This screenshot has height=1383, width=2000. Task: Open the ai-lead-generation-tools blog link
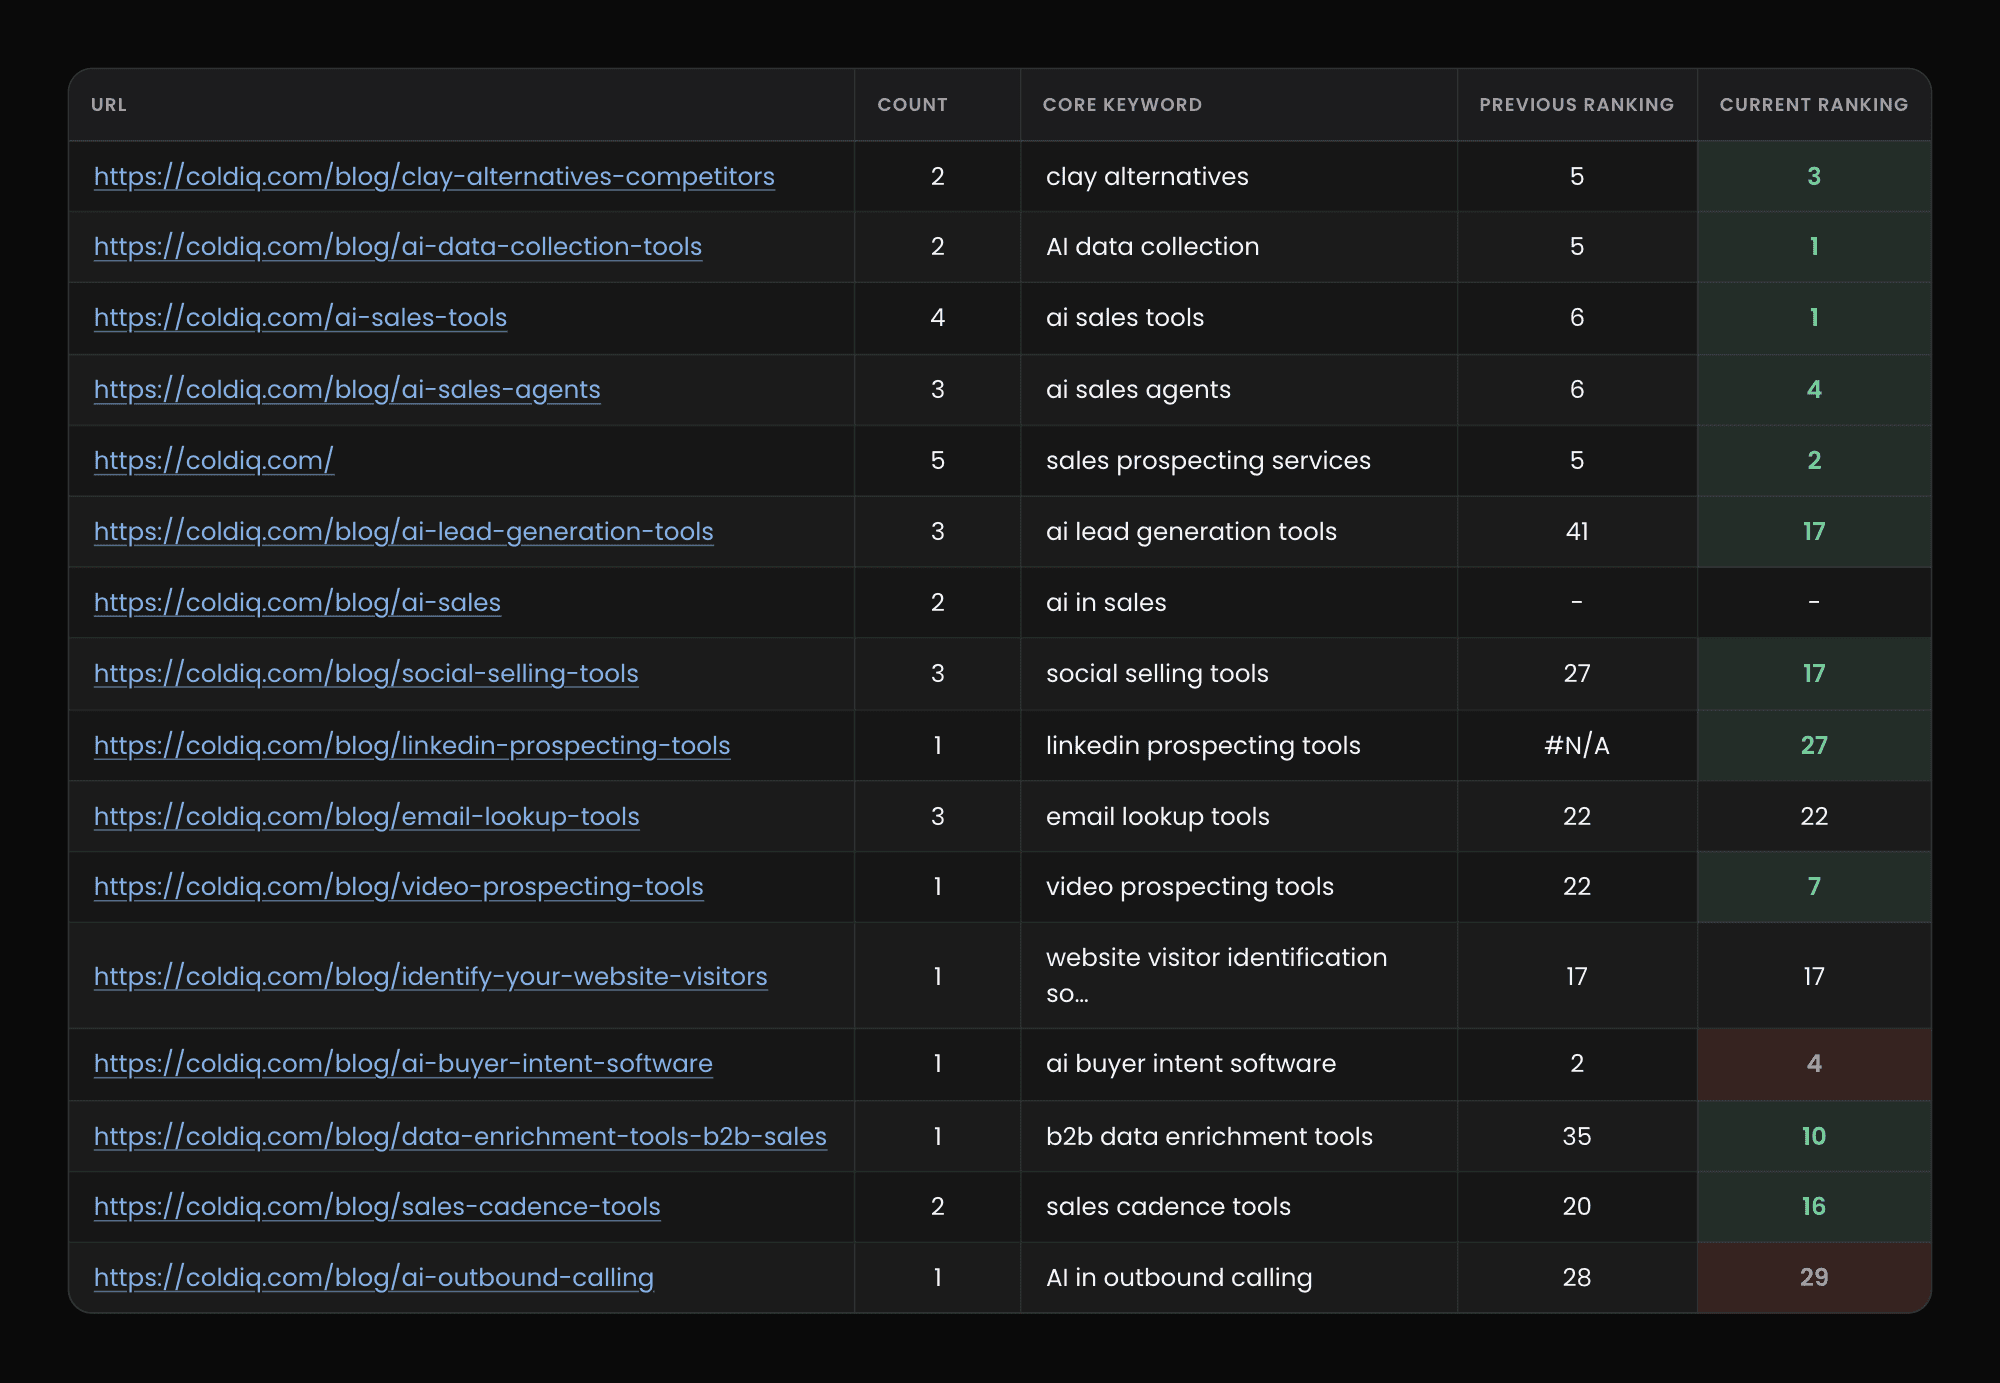tap(404, 532)
